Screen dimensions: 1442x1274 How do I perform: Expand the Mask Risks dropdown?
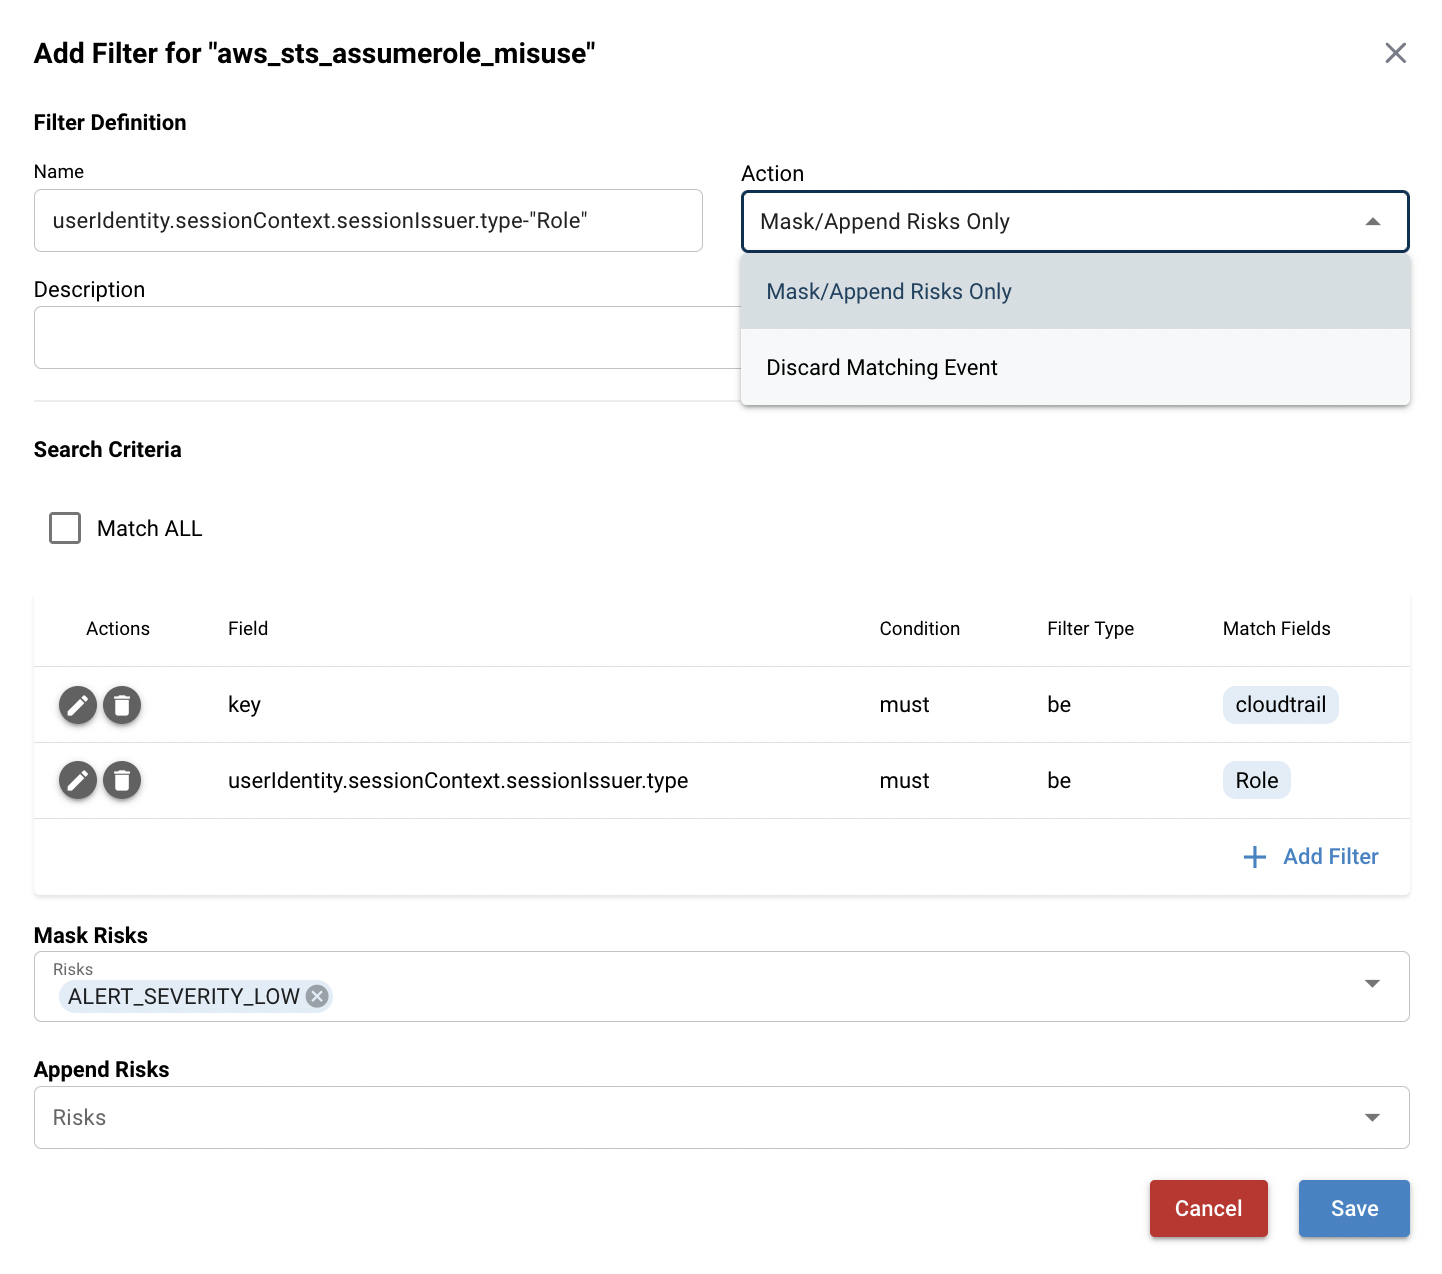click(x=1372, y=984)
